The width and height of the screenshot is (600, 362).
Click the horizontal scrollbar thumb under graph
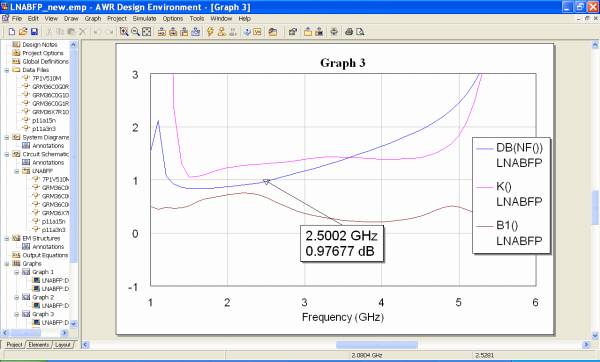click(x=377, y=345)
